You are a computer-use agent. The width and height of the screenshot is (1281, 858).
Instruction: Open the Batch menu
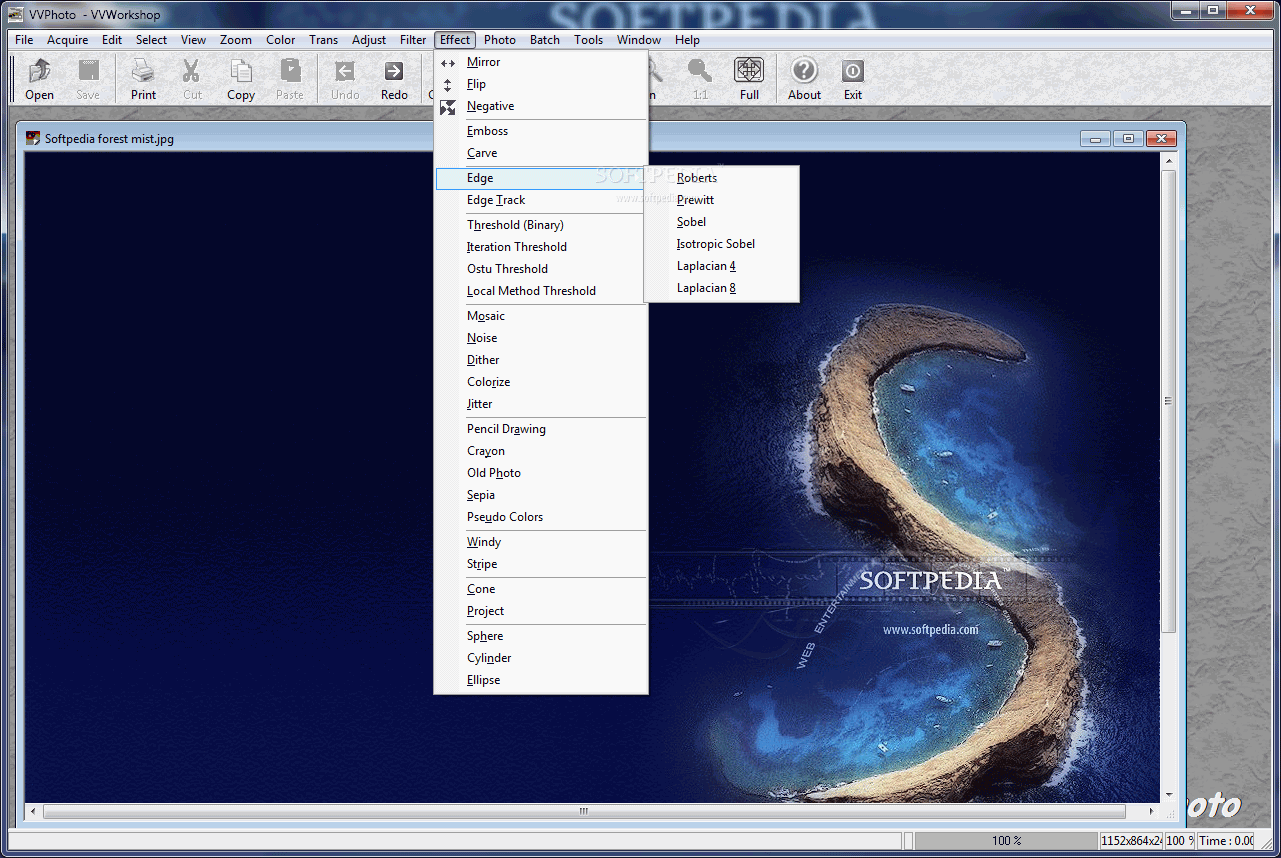(x=545, y=40)
